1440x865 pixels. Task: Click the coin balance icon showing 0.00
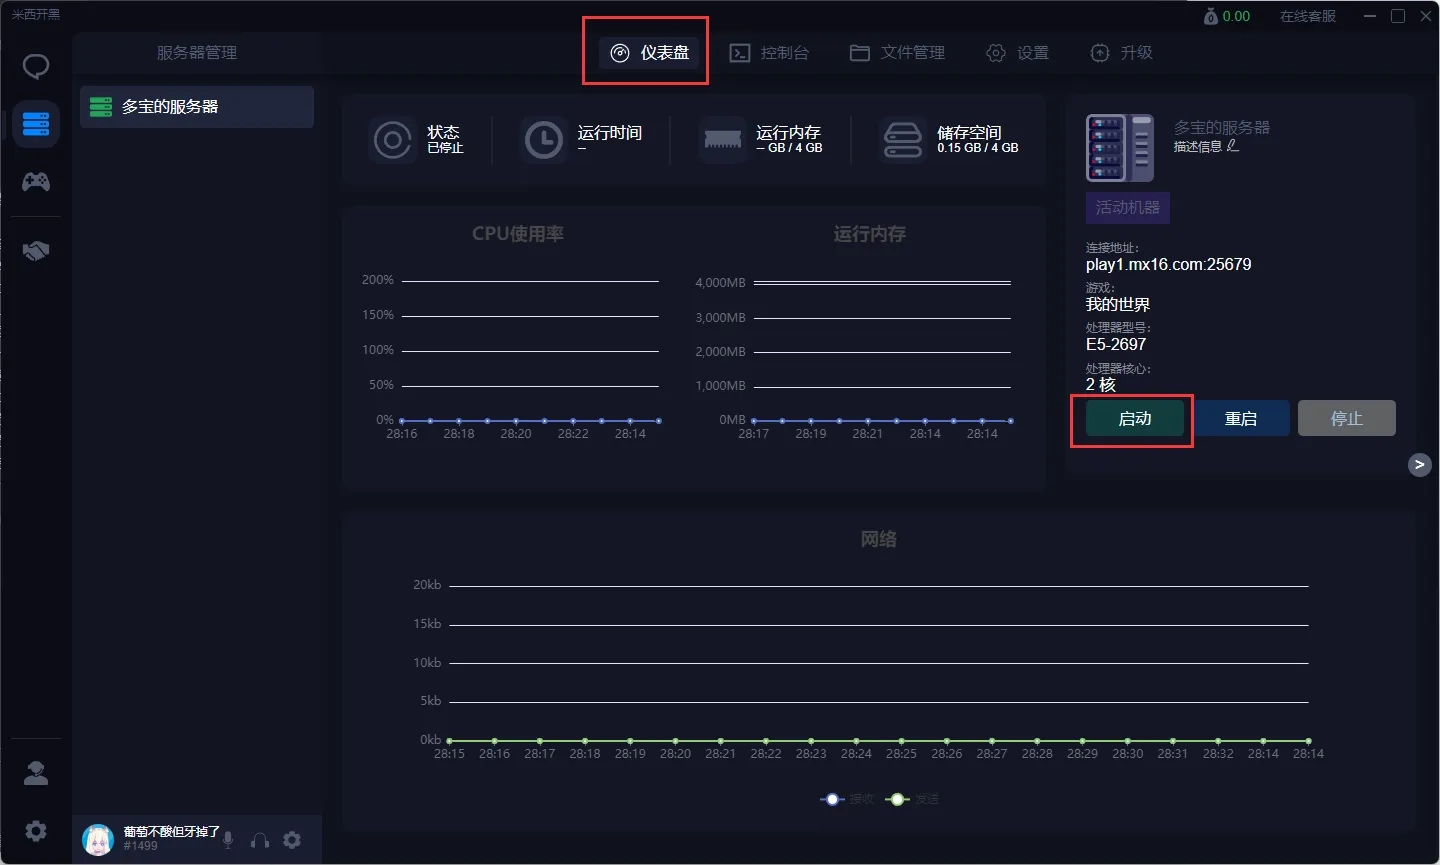1211,16
